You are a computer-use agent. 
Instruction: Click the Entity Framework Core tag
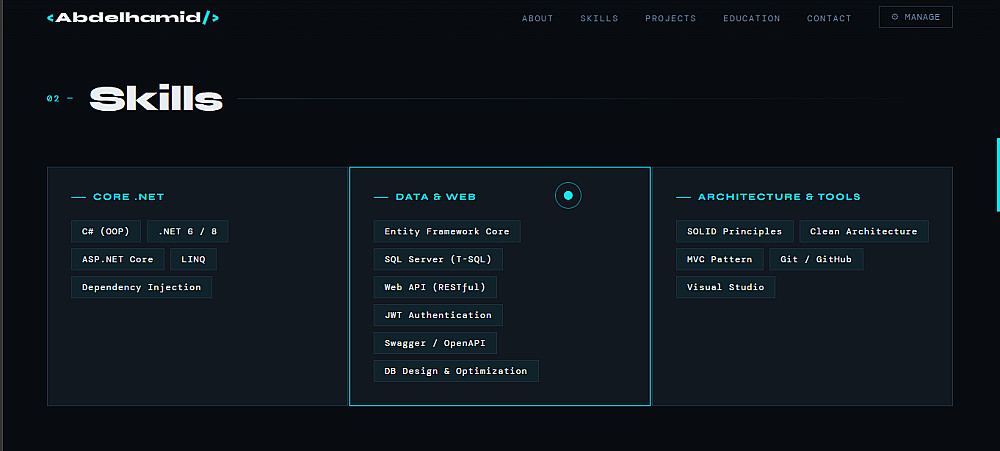coord(447,231)
